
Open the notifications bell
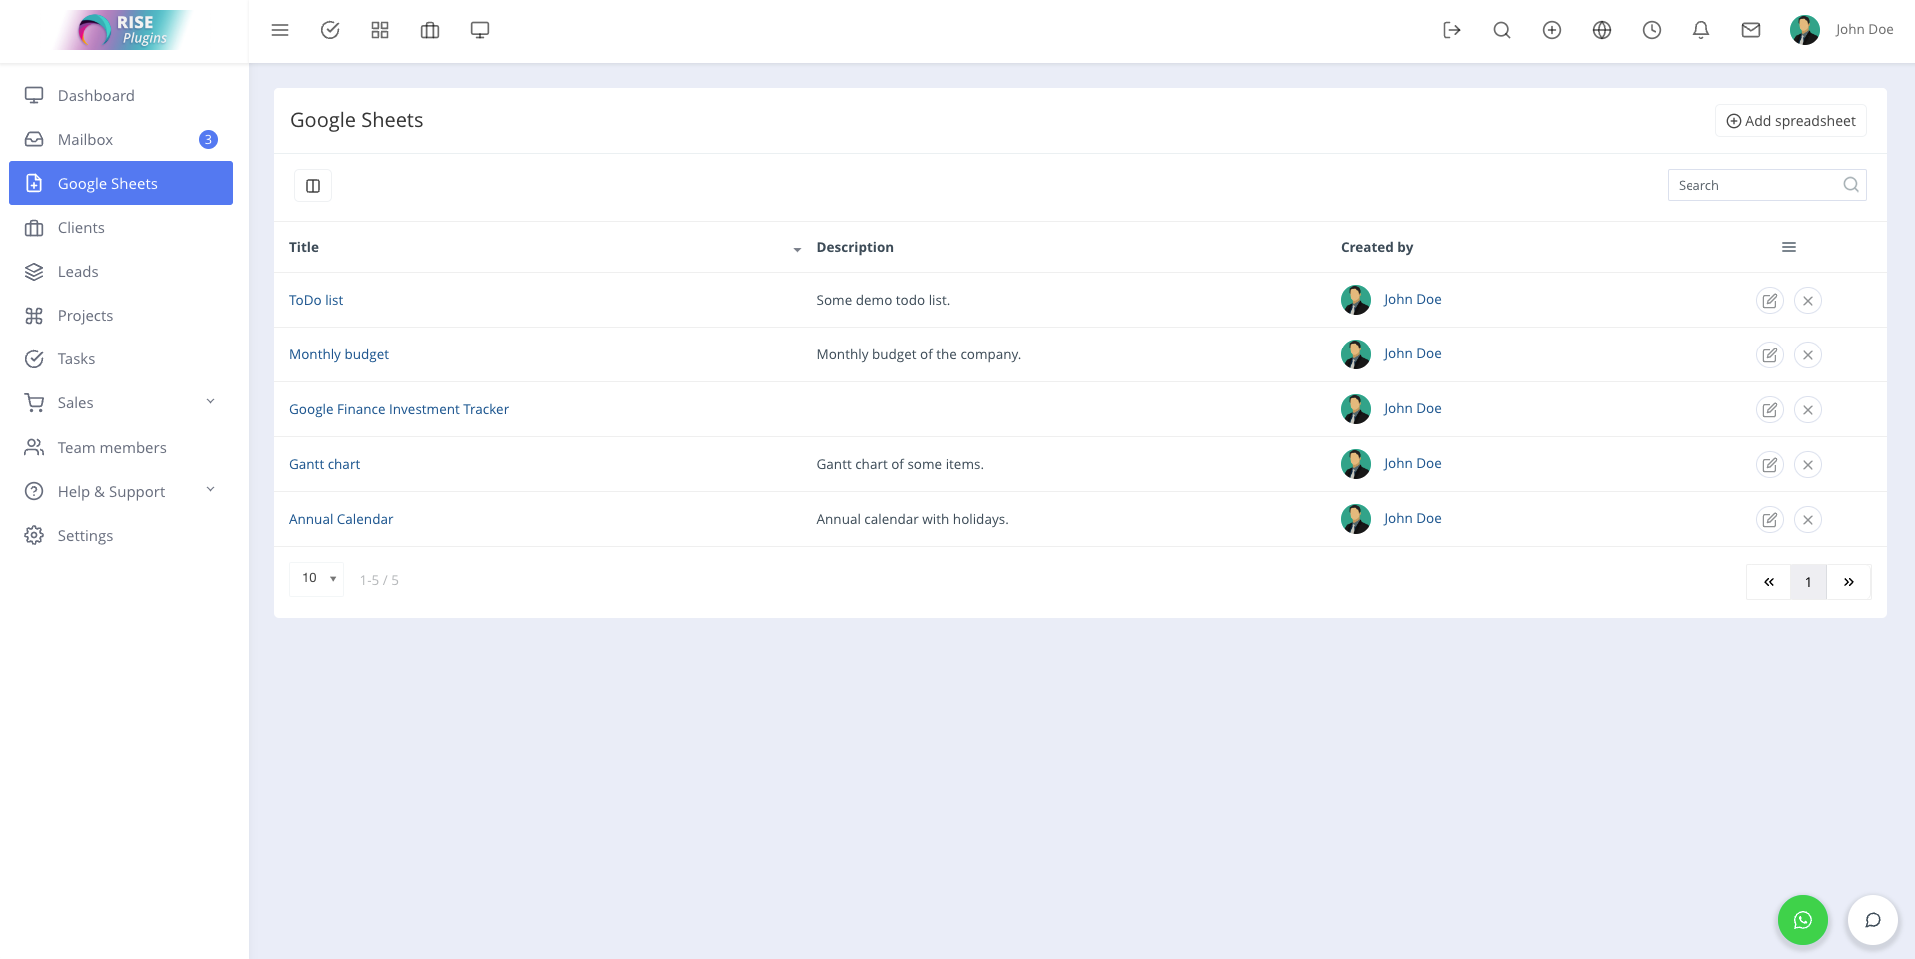1701,30
